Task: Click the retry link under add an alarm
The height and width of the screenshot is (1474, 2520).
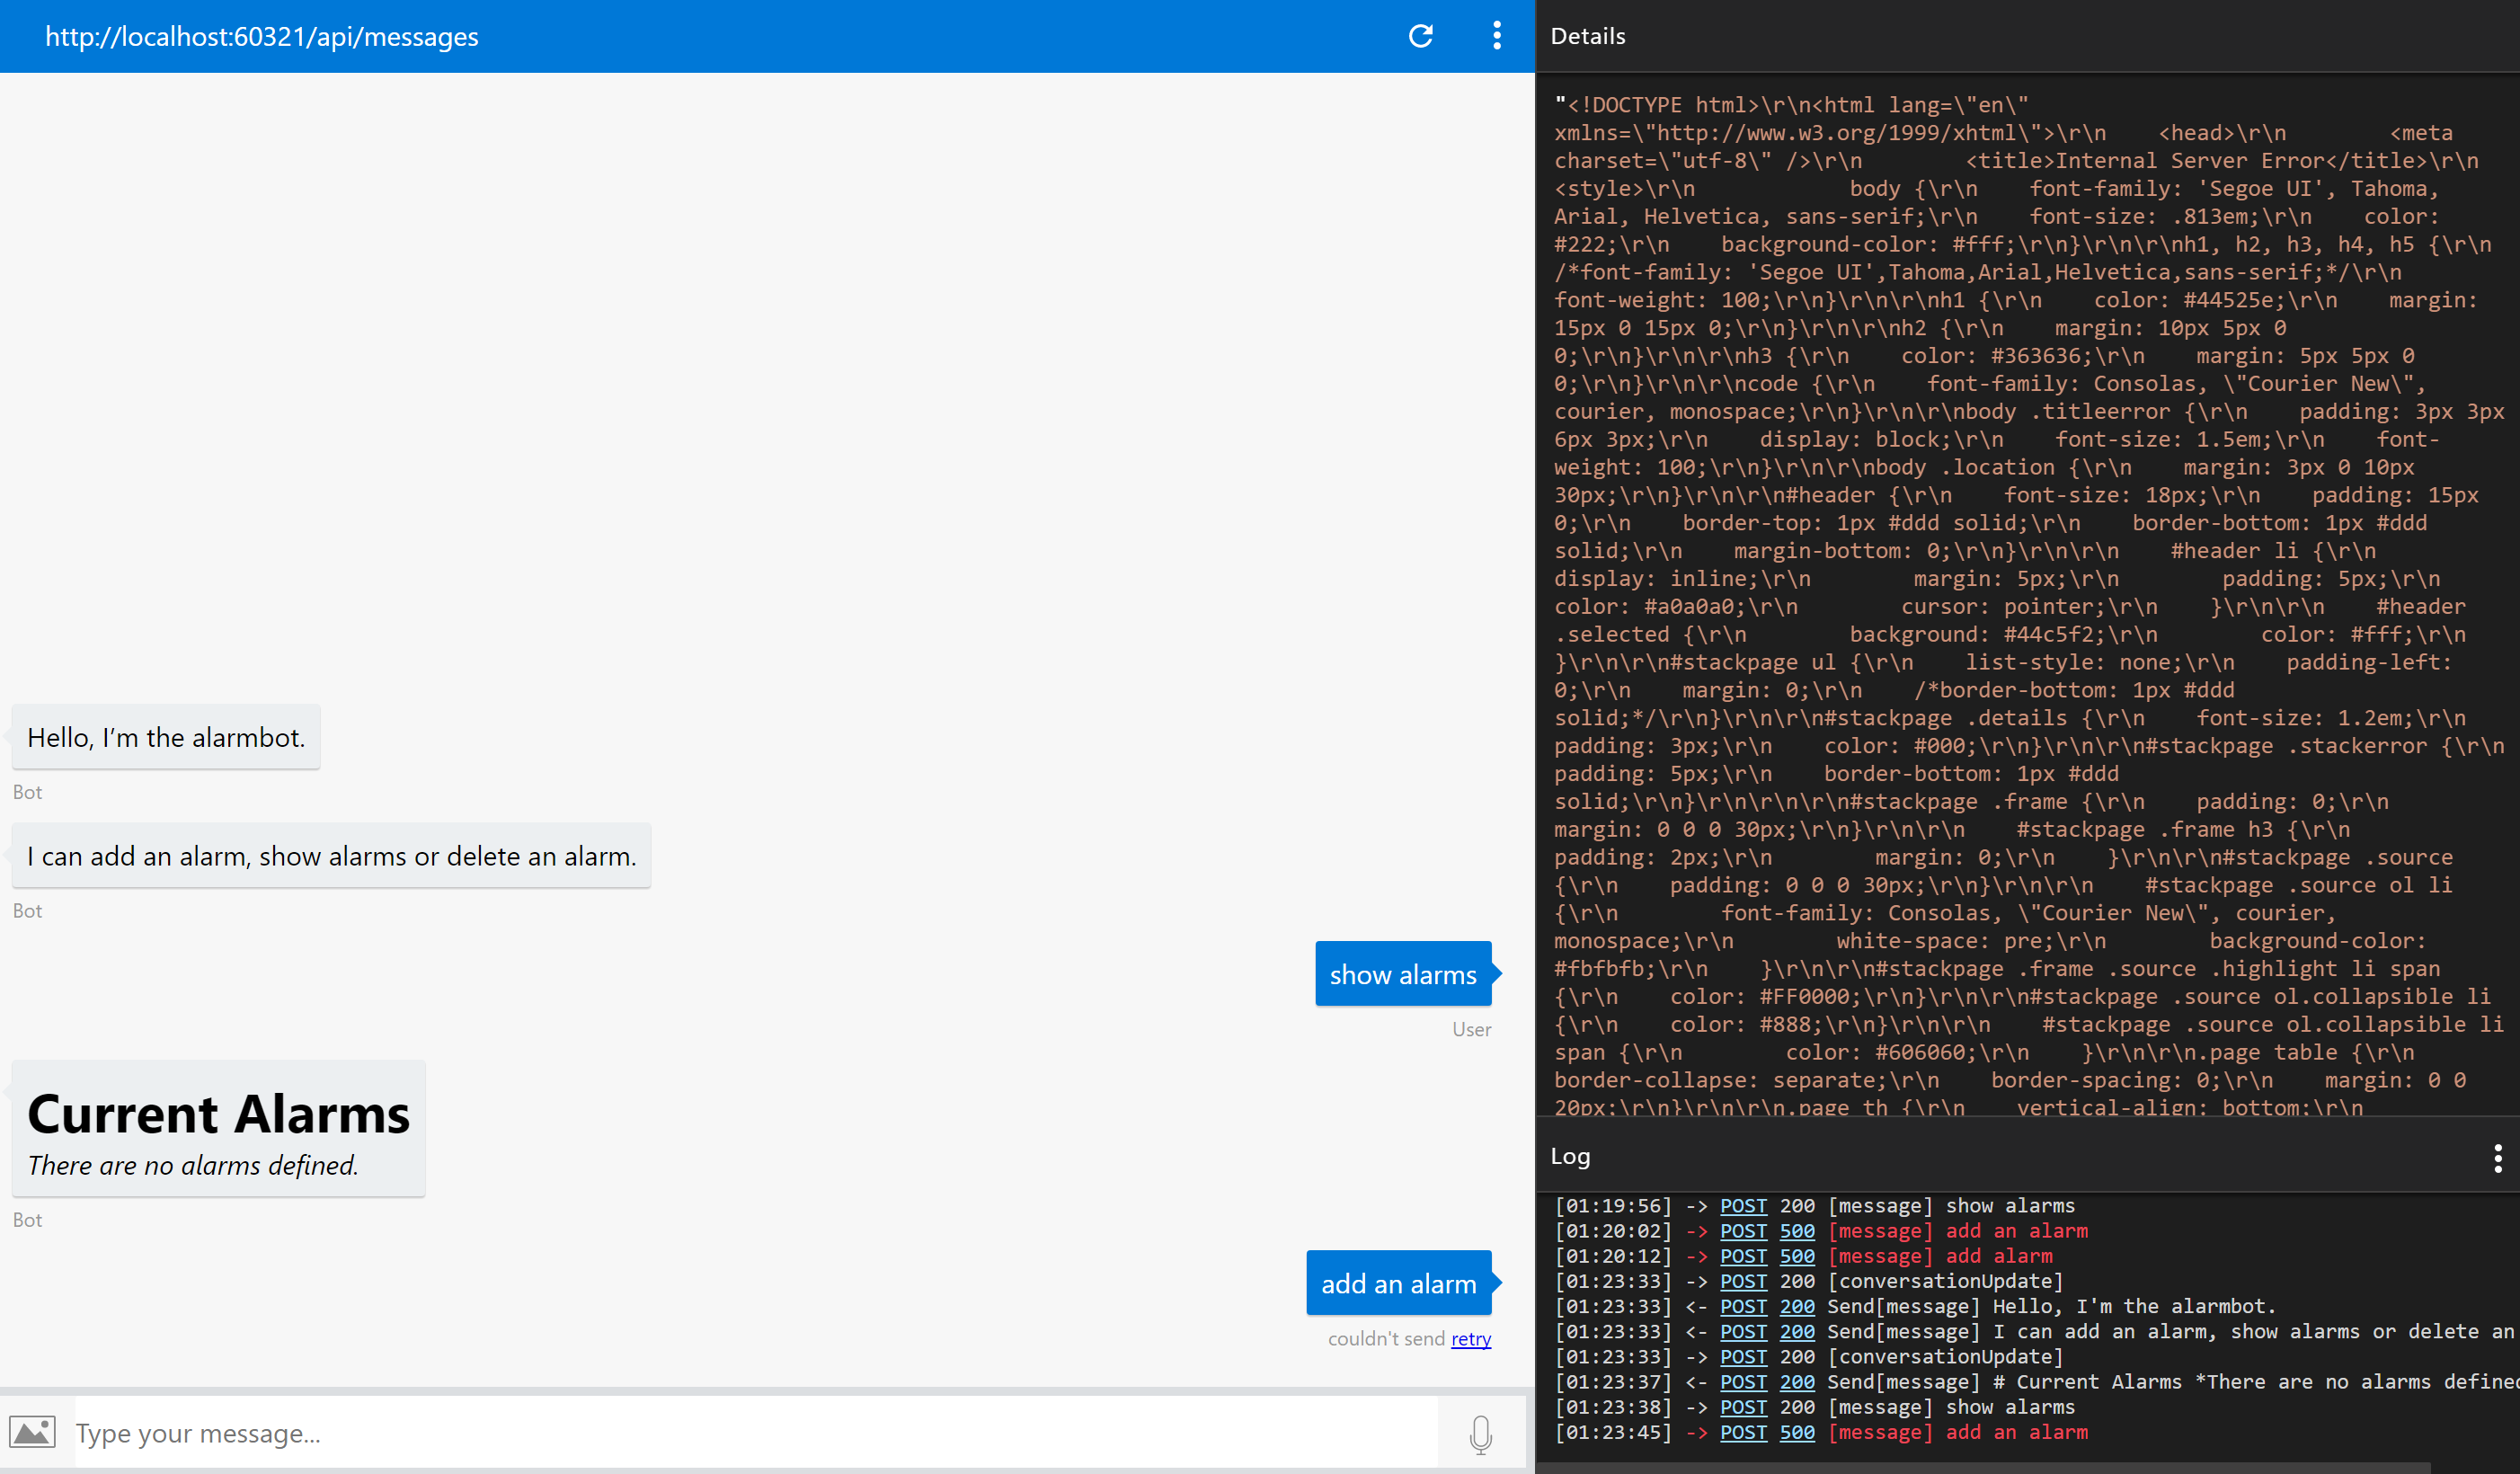Action: pyautogui.click(x=1470, y=1338)
